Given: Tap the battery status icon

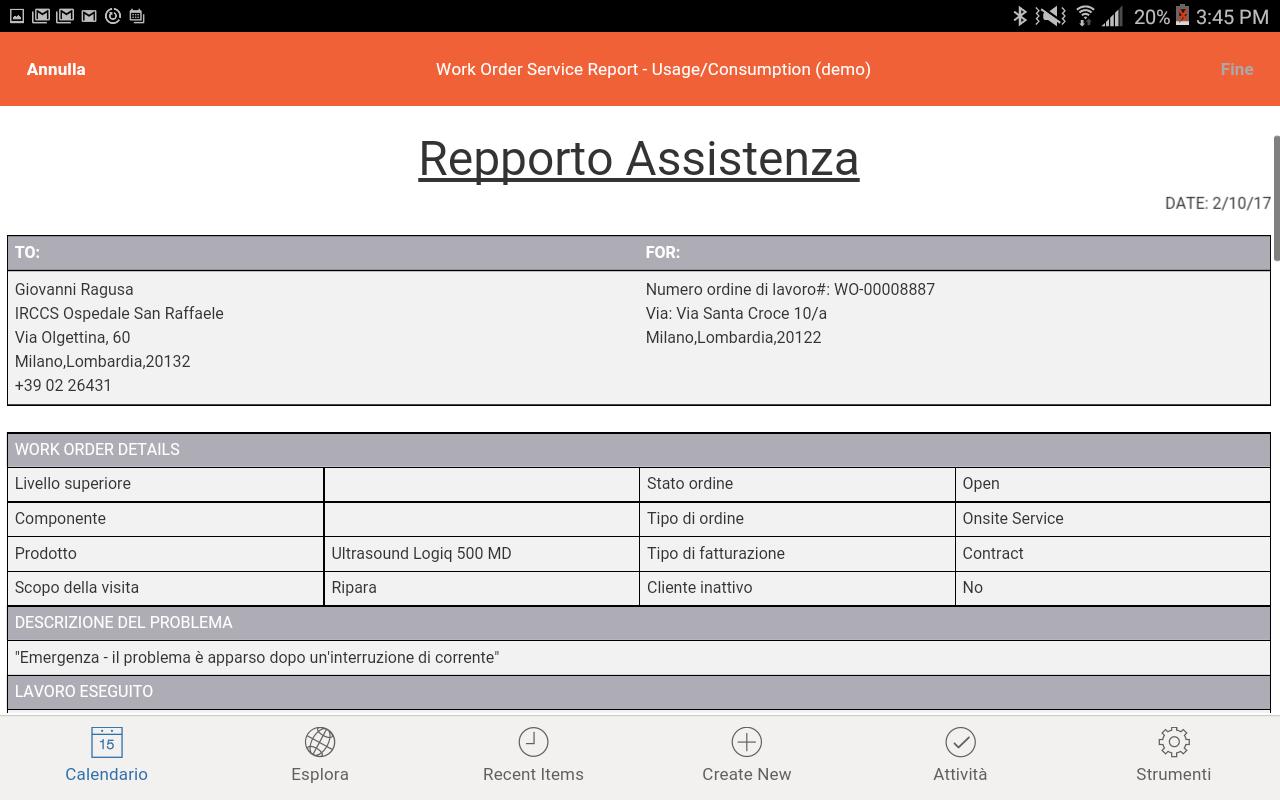Looking at the screenshot, I should click(x=1182, y=16).
